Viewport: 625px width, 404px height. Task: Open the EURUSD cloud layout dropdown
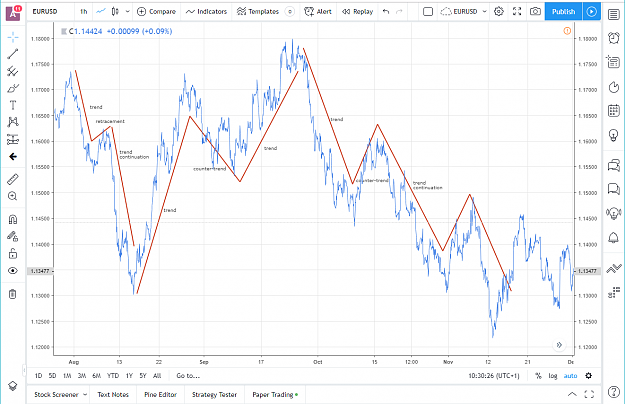(464, 12)
